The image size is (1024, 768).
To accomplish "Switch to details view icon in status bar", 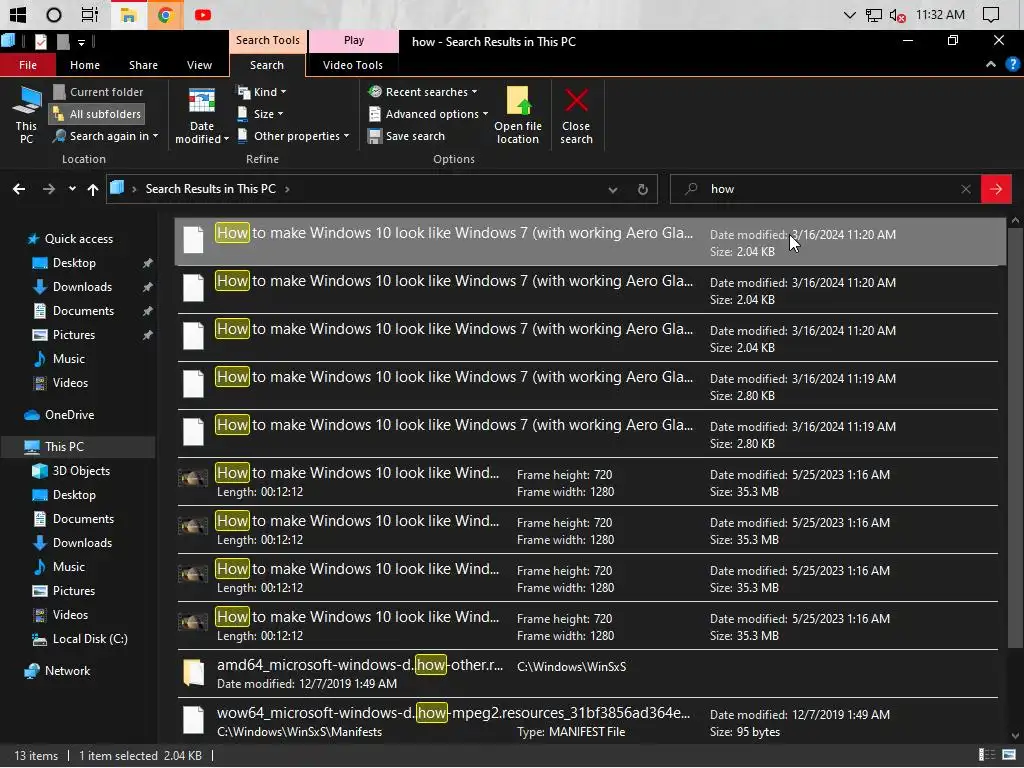I will coord(986,756).
